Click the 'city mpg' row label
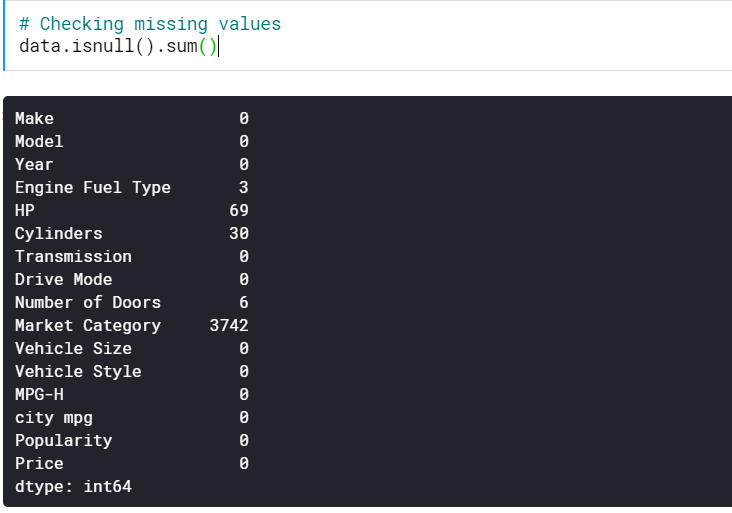 (x=53, y=417)
